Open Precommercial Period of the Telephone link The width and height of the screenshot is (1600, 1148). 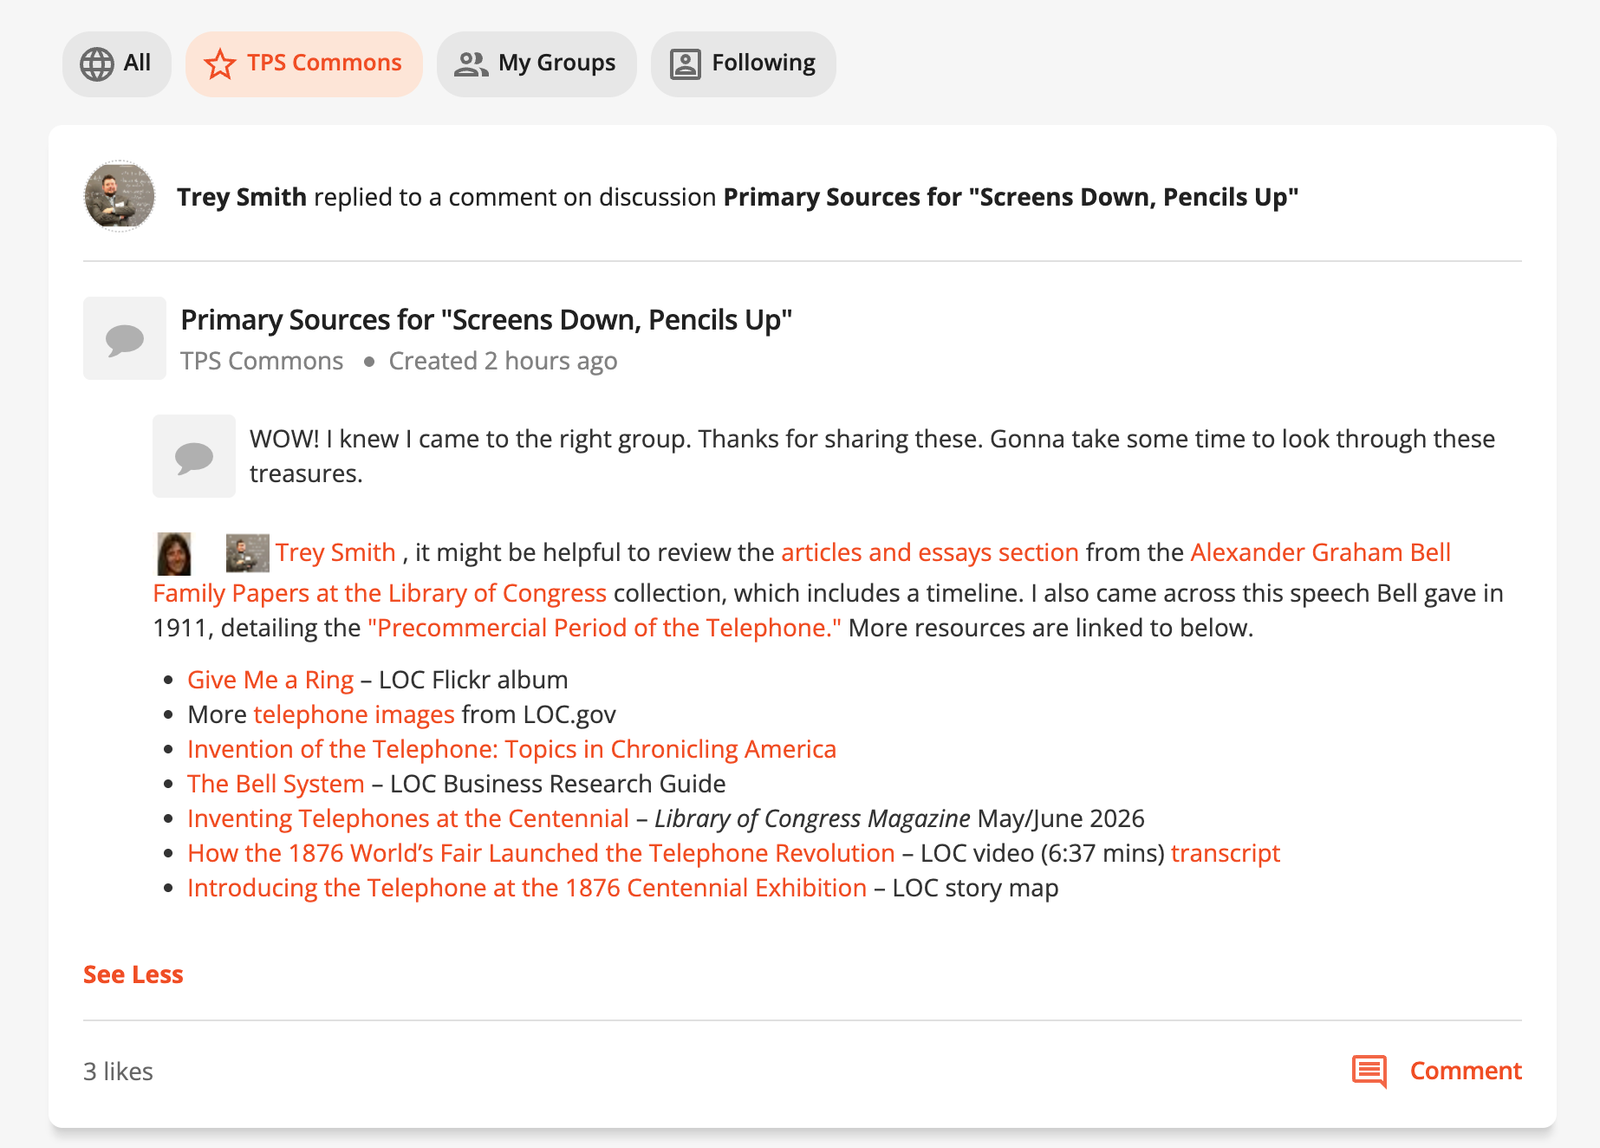tap(605, 628)
